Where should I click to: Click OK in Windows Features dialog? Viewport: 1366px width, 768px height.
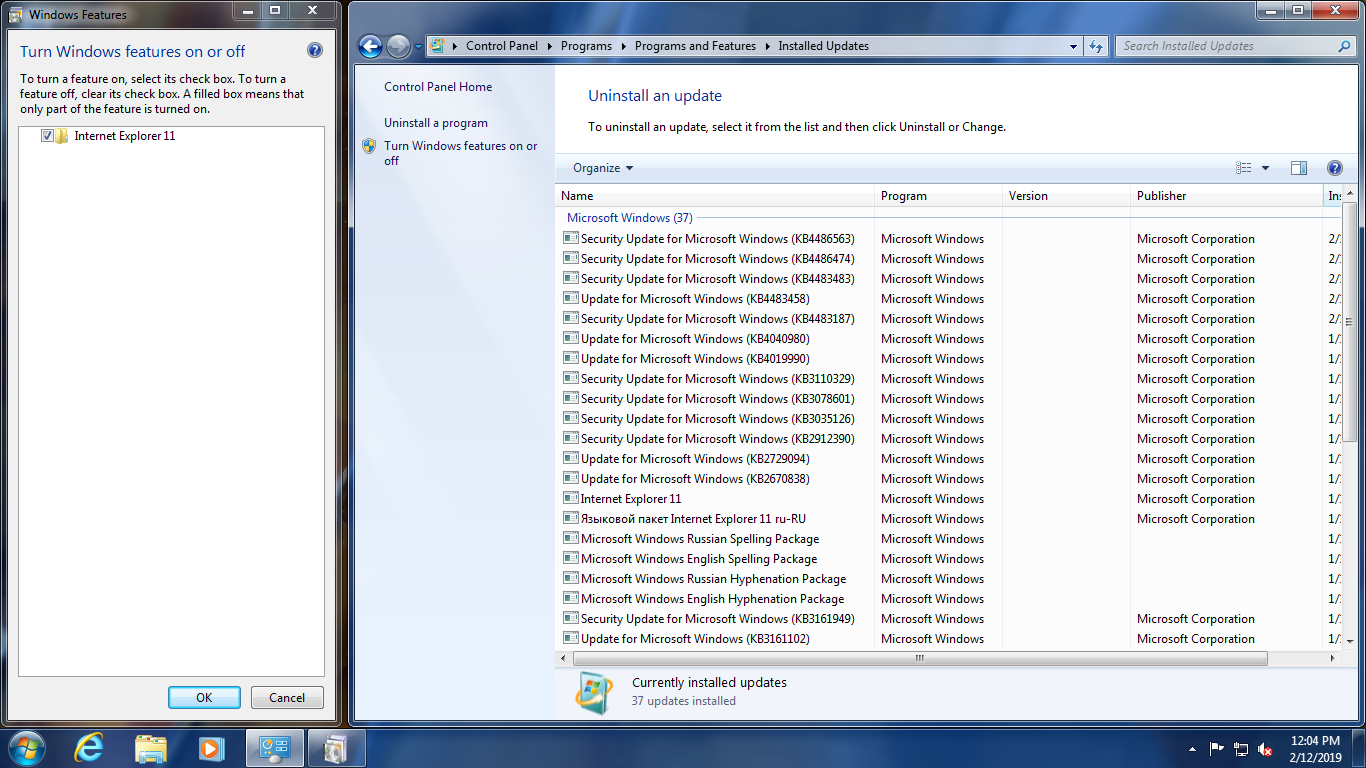click(x=204, y=698)
